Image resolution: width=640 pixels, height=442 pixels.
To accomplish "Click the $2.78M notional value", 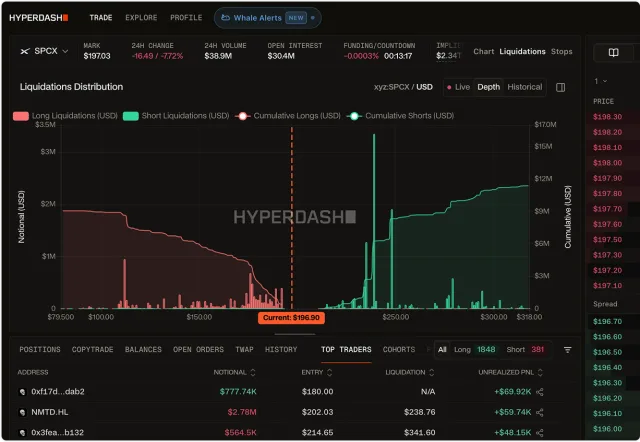I will coord(242,412).
